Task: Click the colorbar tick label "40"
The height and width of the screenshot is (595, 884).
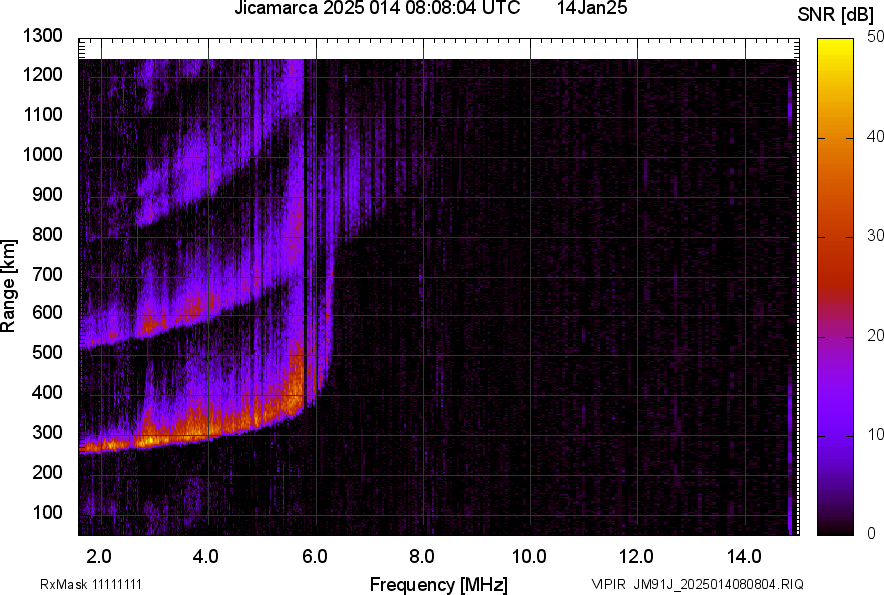Action: 876,136
